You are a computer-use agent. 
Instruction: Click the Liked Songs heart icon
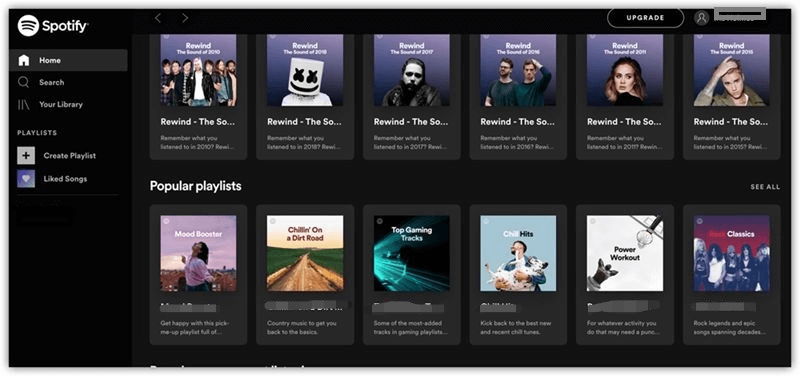pos(26,179)
